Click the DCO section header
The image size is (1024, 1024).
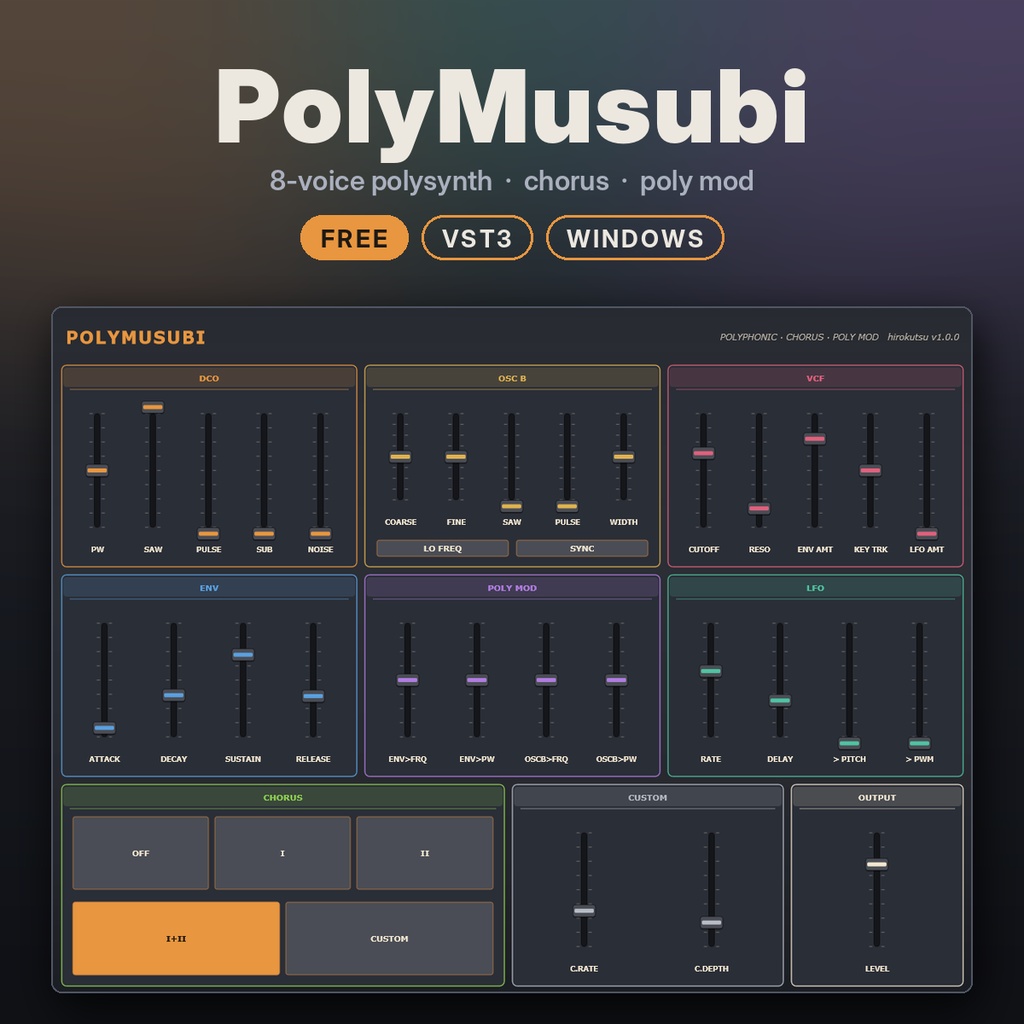(x=209, y=378)
